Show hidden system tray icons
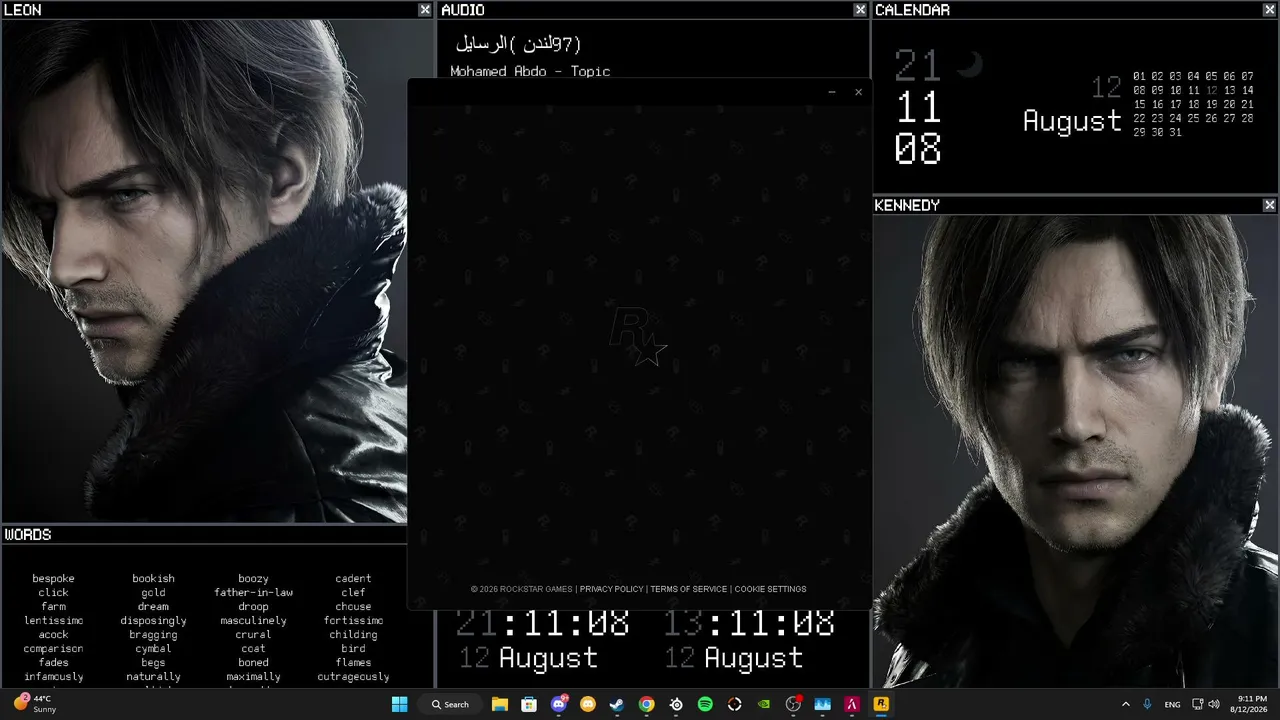 point(1125,704)
